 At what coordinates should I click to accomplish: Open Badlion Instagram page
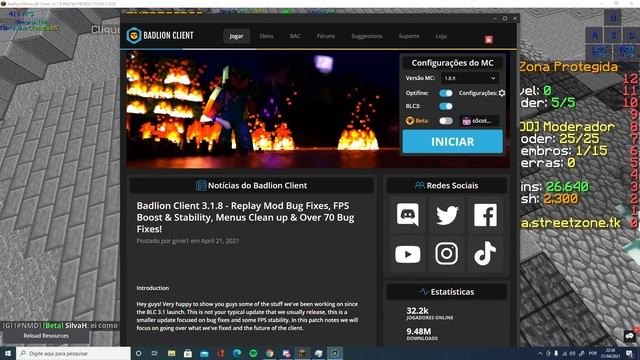click(x=447, y=254)
